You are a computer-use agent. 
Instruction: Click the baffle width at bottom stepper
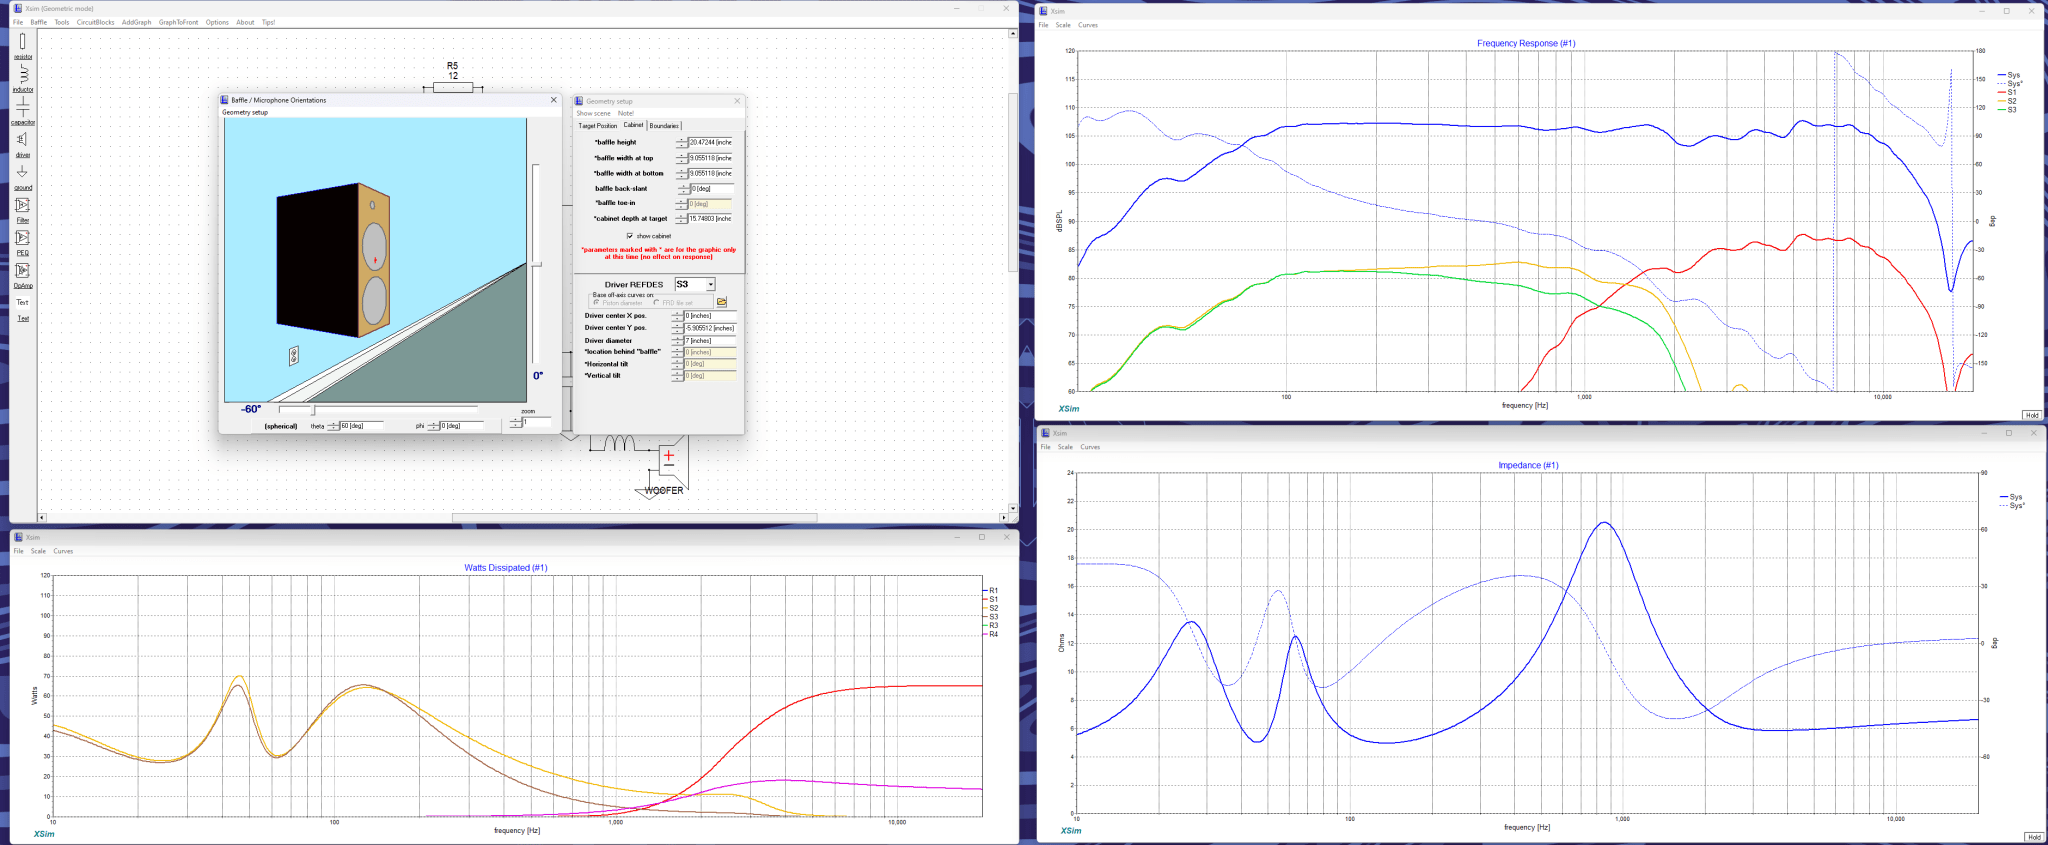(681, 173)
